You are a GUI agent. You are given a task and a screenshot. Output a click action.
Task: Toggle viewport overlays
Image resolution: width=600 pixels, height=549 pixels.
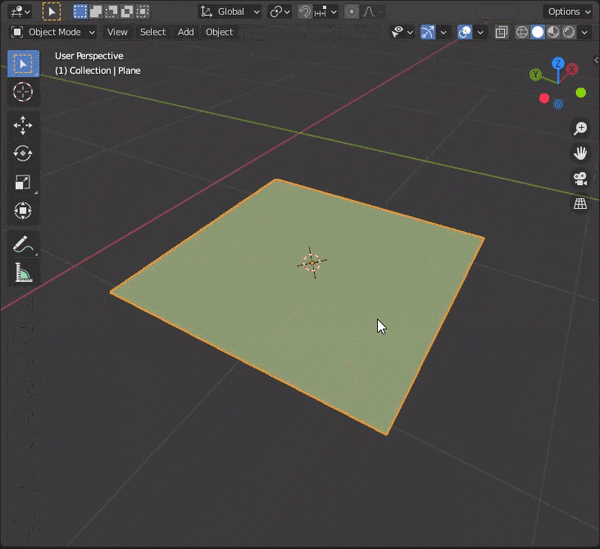[x=465, y=32]
